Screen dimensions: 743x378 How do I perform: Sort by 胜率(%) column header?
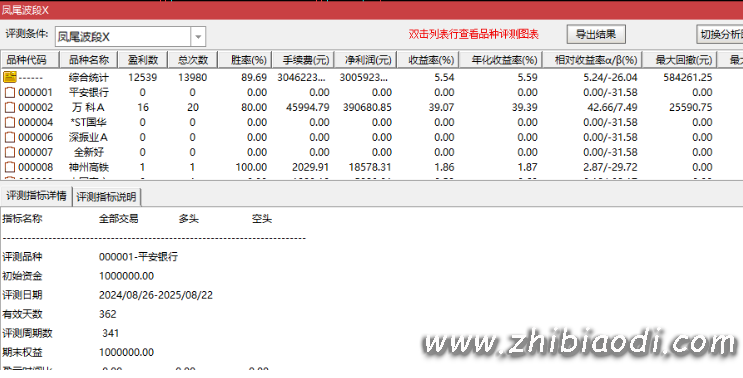(x=245, y=60)
